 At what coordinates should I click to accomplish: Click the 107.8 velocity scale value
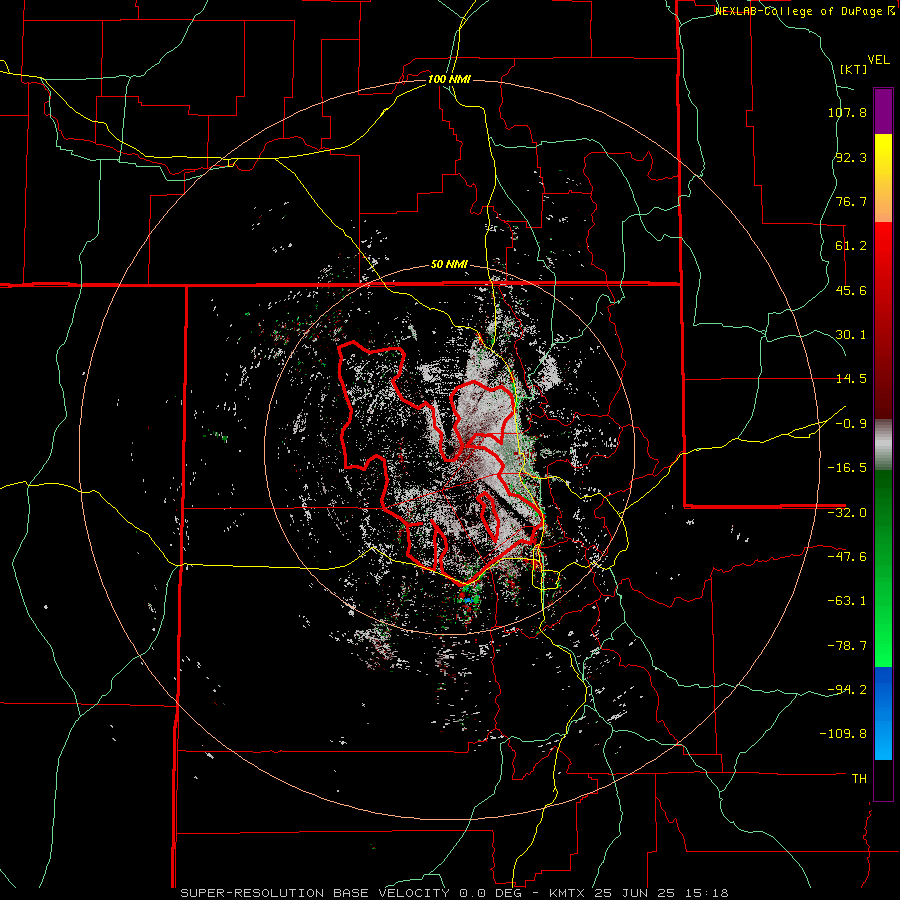point(847,112)
